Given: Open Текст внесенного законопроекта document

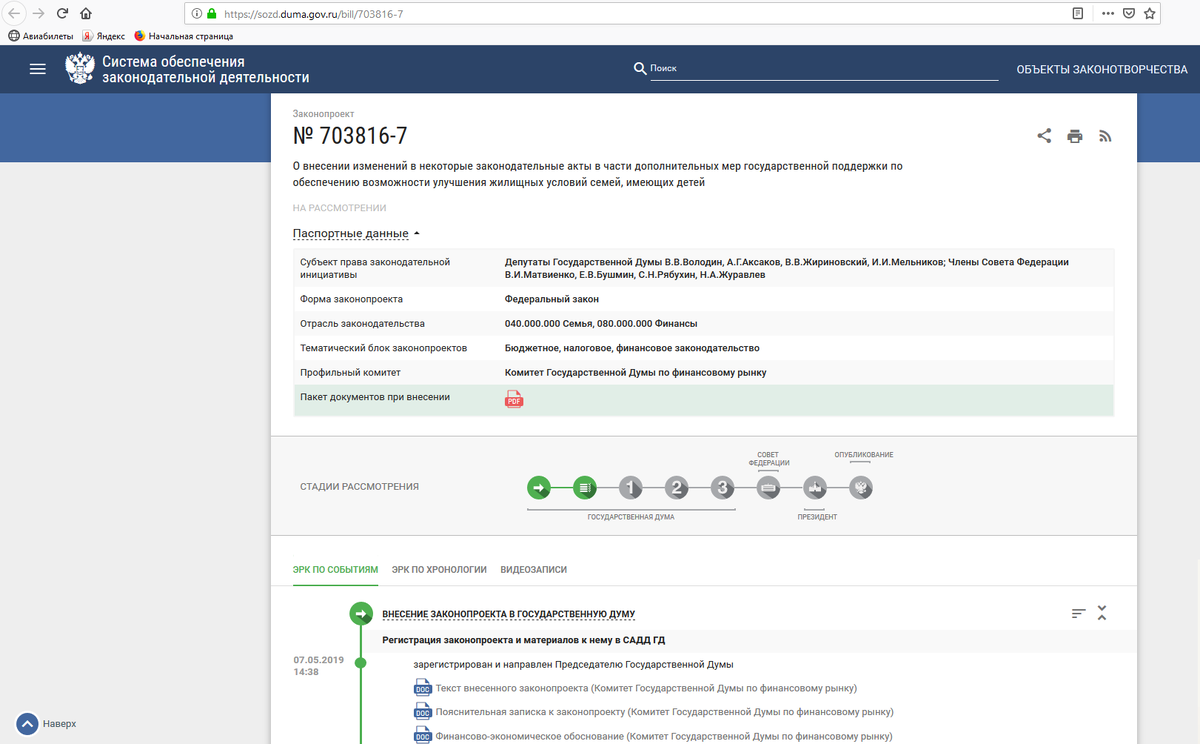Looking at the screenshot, I should pos(646,688).
